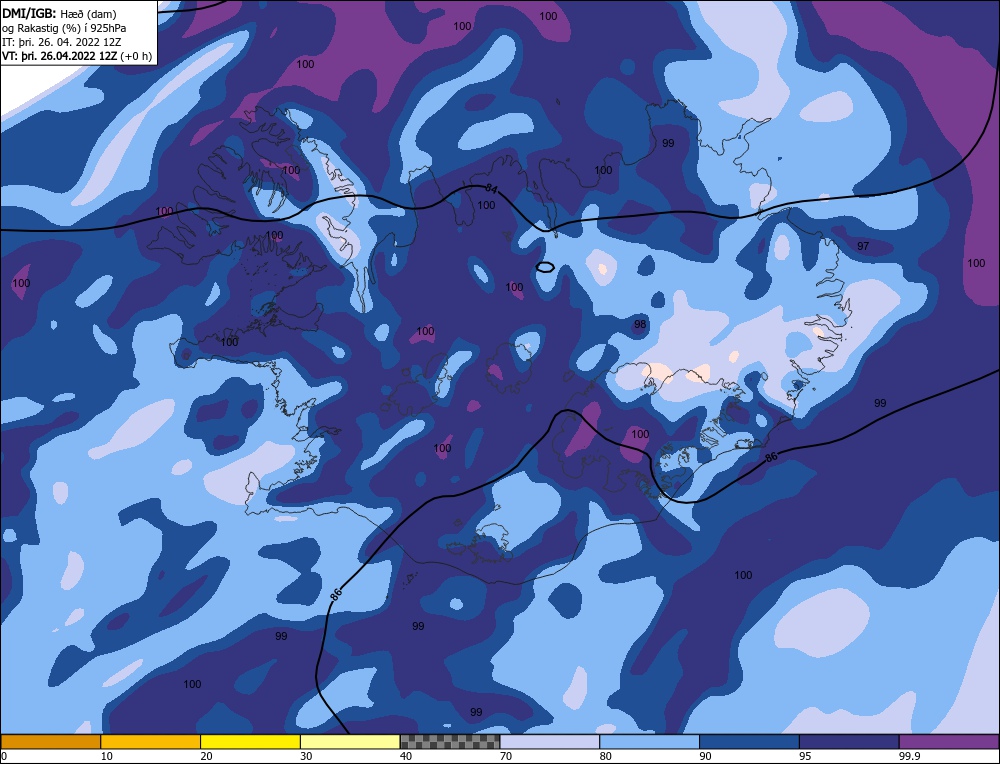
Task: Click the bright yellow 20–30 legend swatch
Action: (250, 742)
